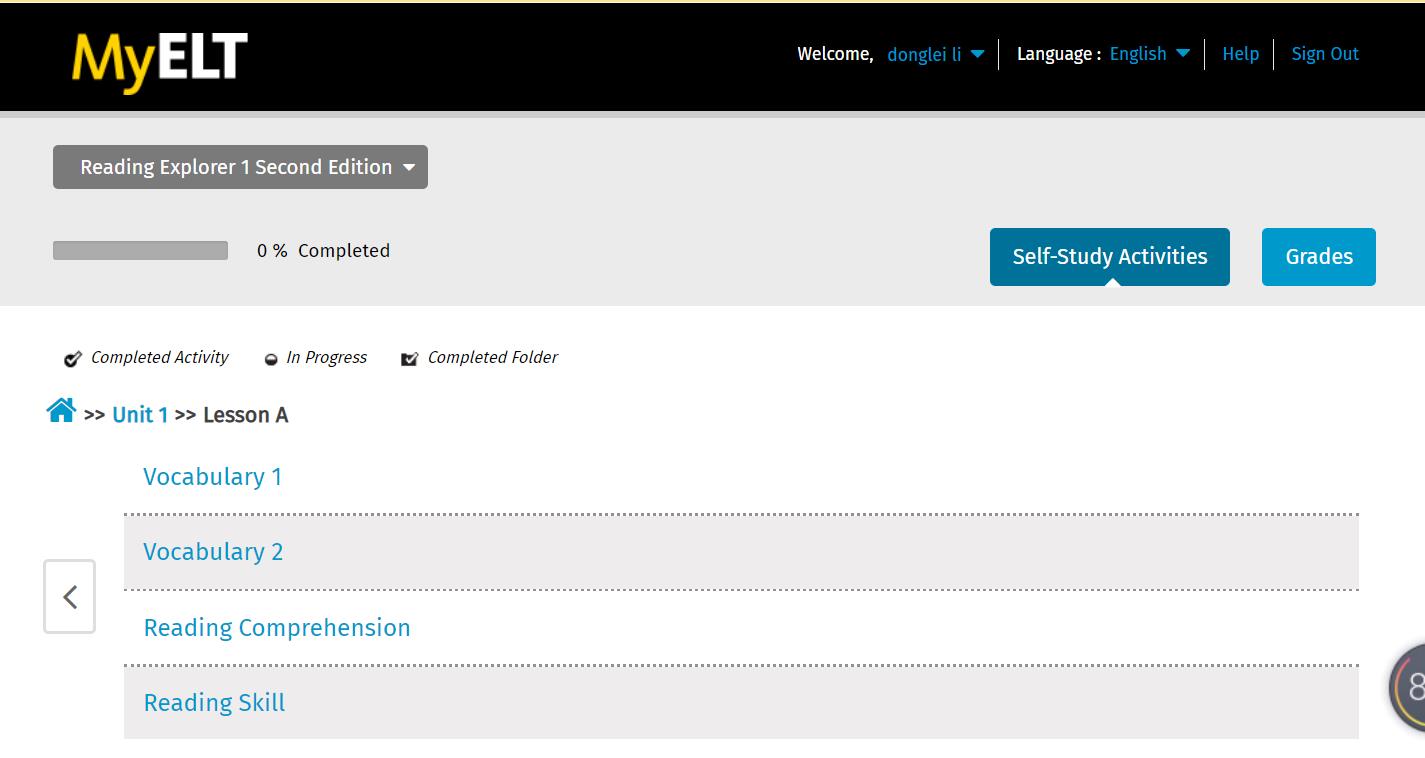Screen dimensions: 1425x758
Task: Open Vocabulary 2 activity
Action: 213,552
